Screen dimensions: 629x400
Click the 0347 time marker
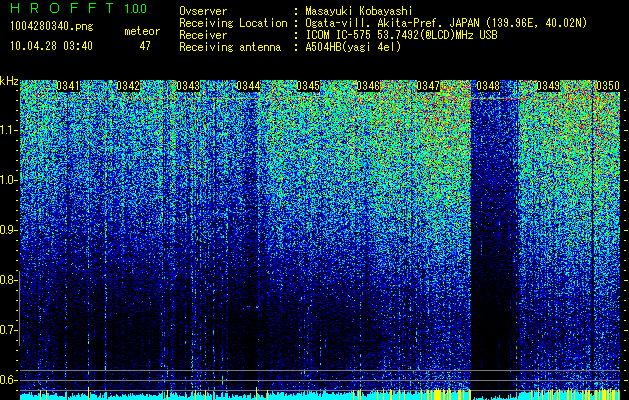[428, 86]
